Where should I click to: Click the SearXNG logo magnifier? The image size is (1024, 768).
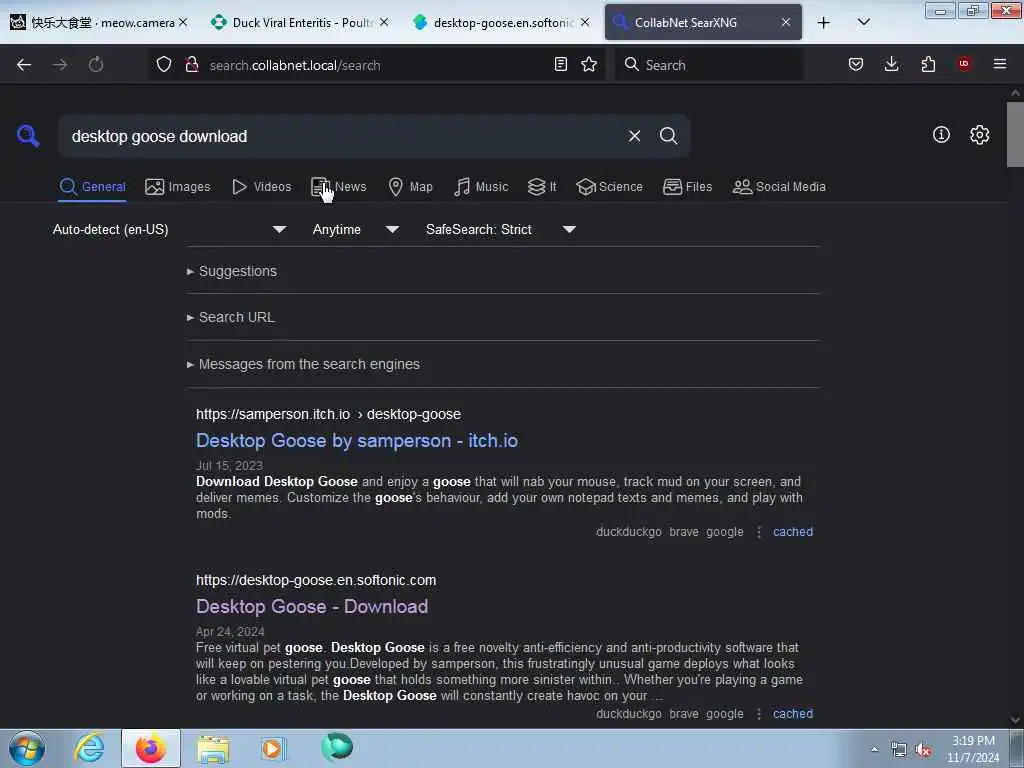(28, 136)
